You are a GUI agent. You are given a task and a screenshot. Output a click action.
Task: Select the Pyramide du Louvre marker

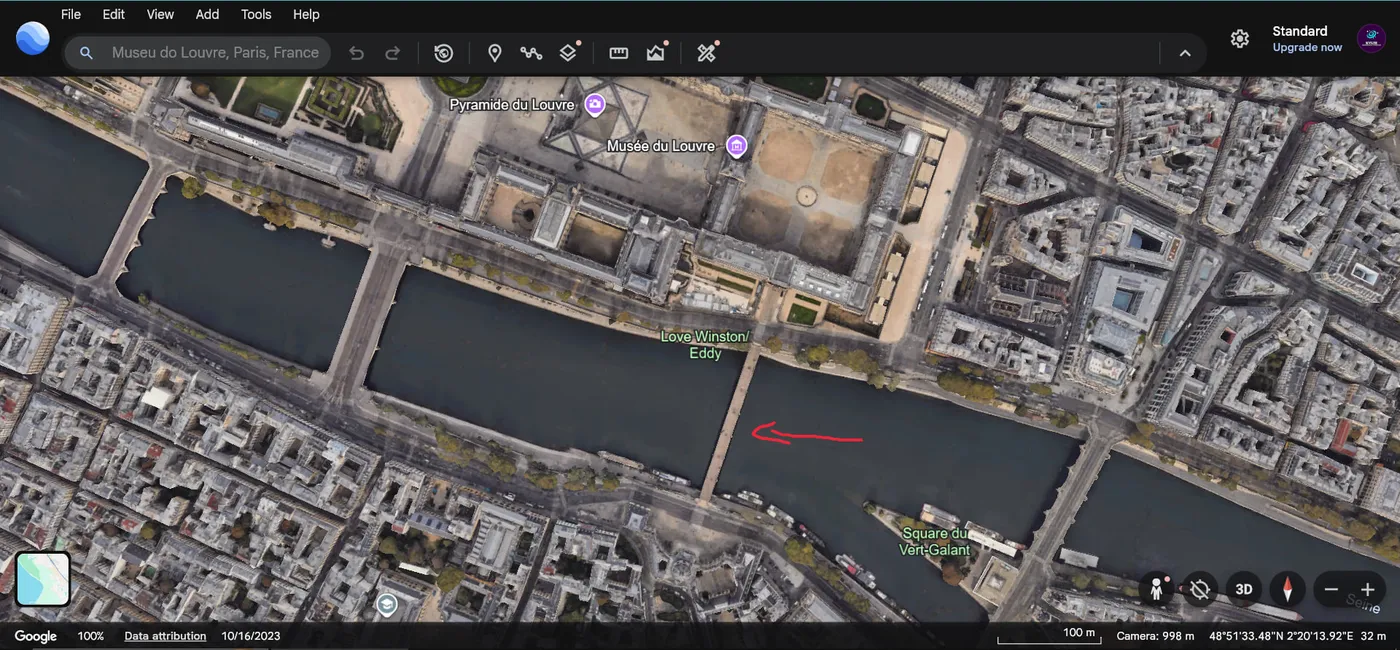(595, 104)
